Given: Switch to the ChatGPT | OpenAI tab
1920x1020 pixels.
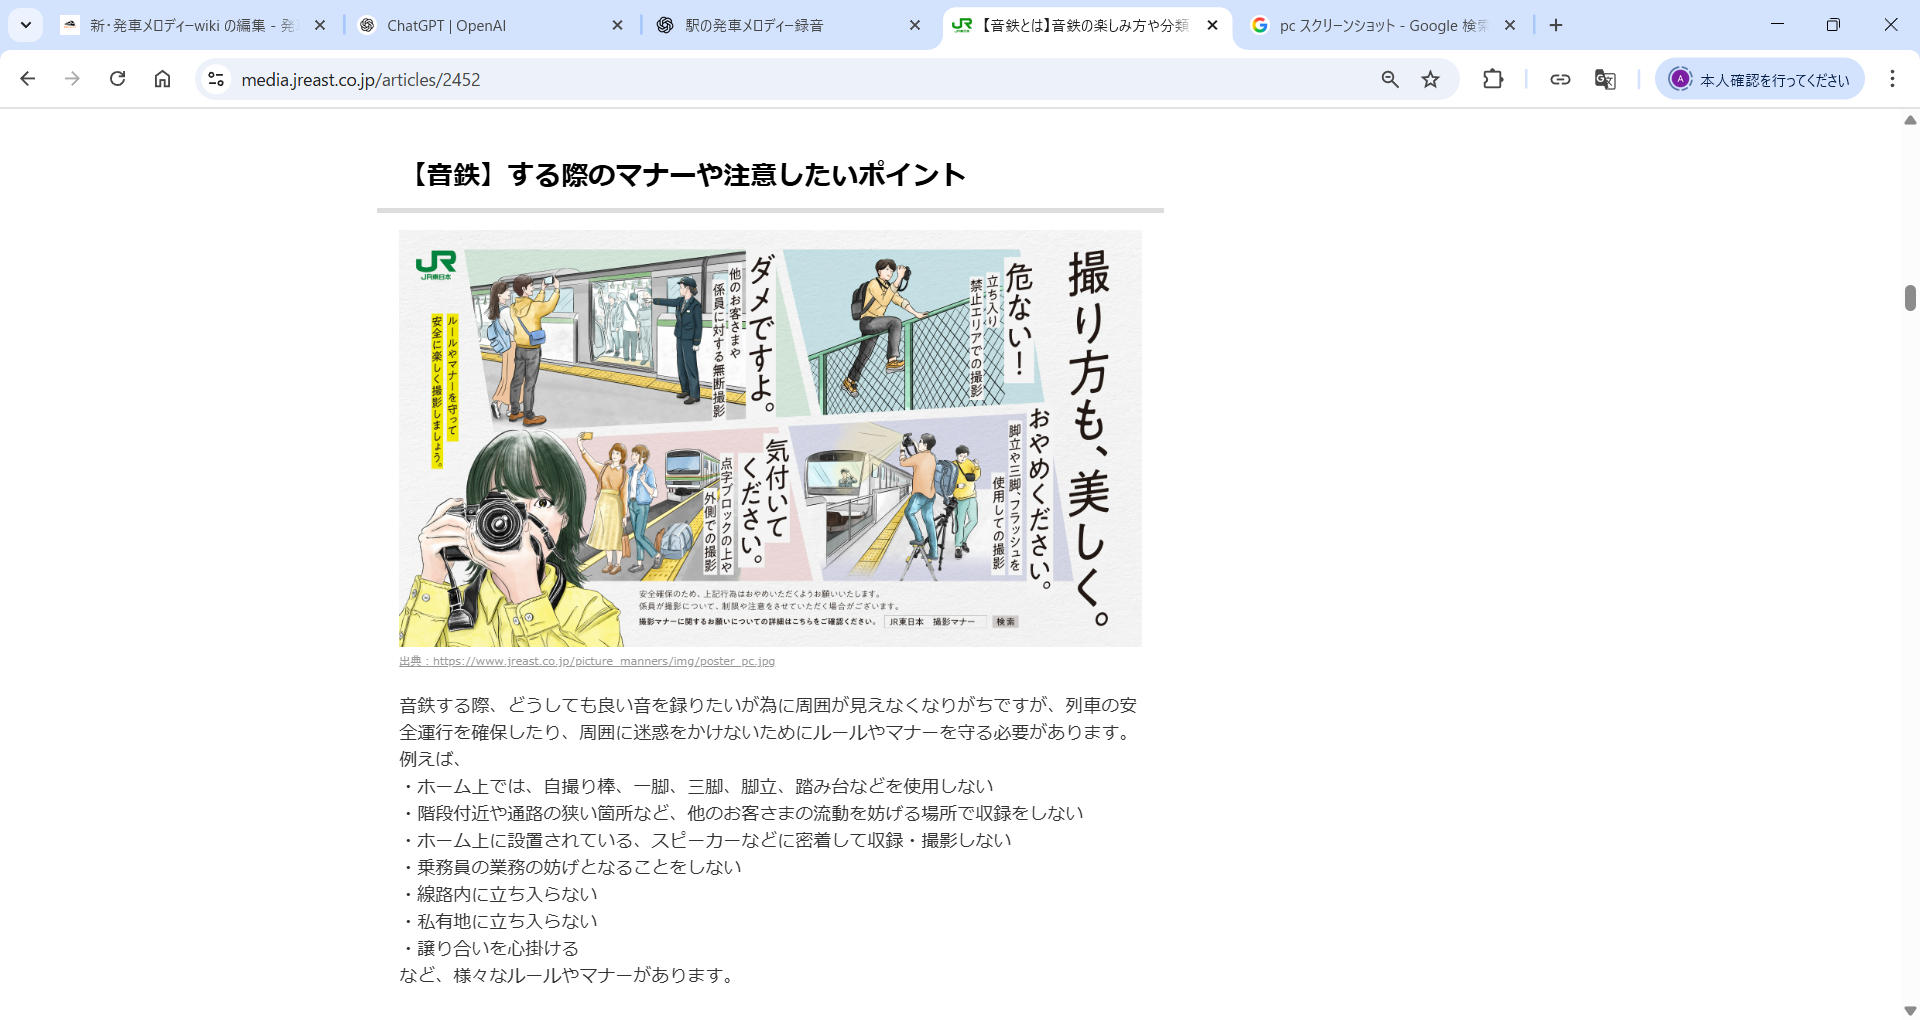Looking at the screenshot, I should pyautogui.click(x=490, y=25).
